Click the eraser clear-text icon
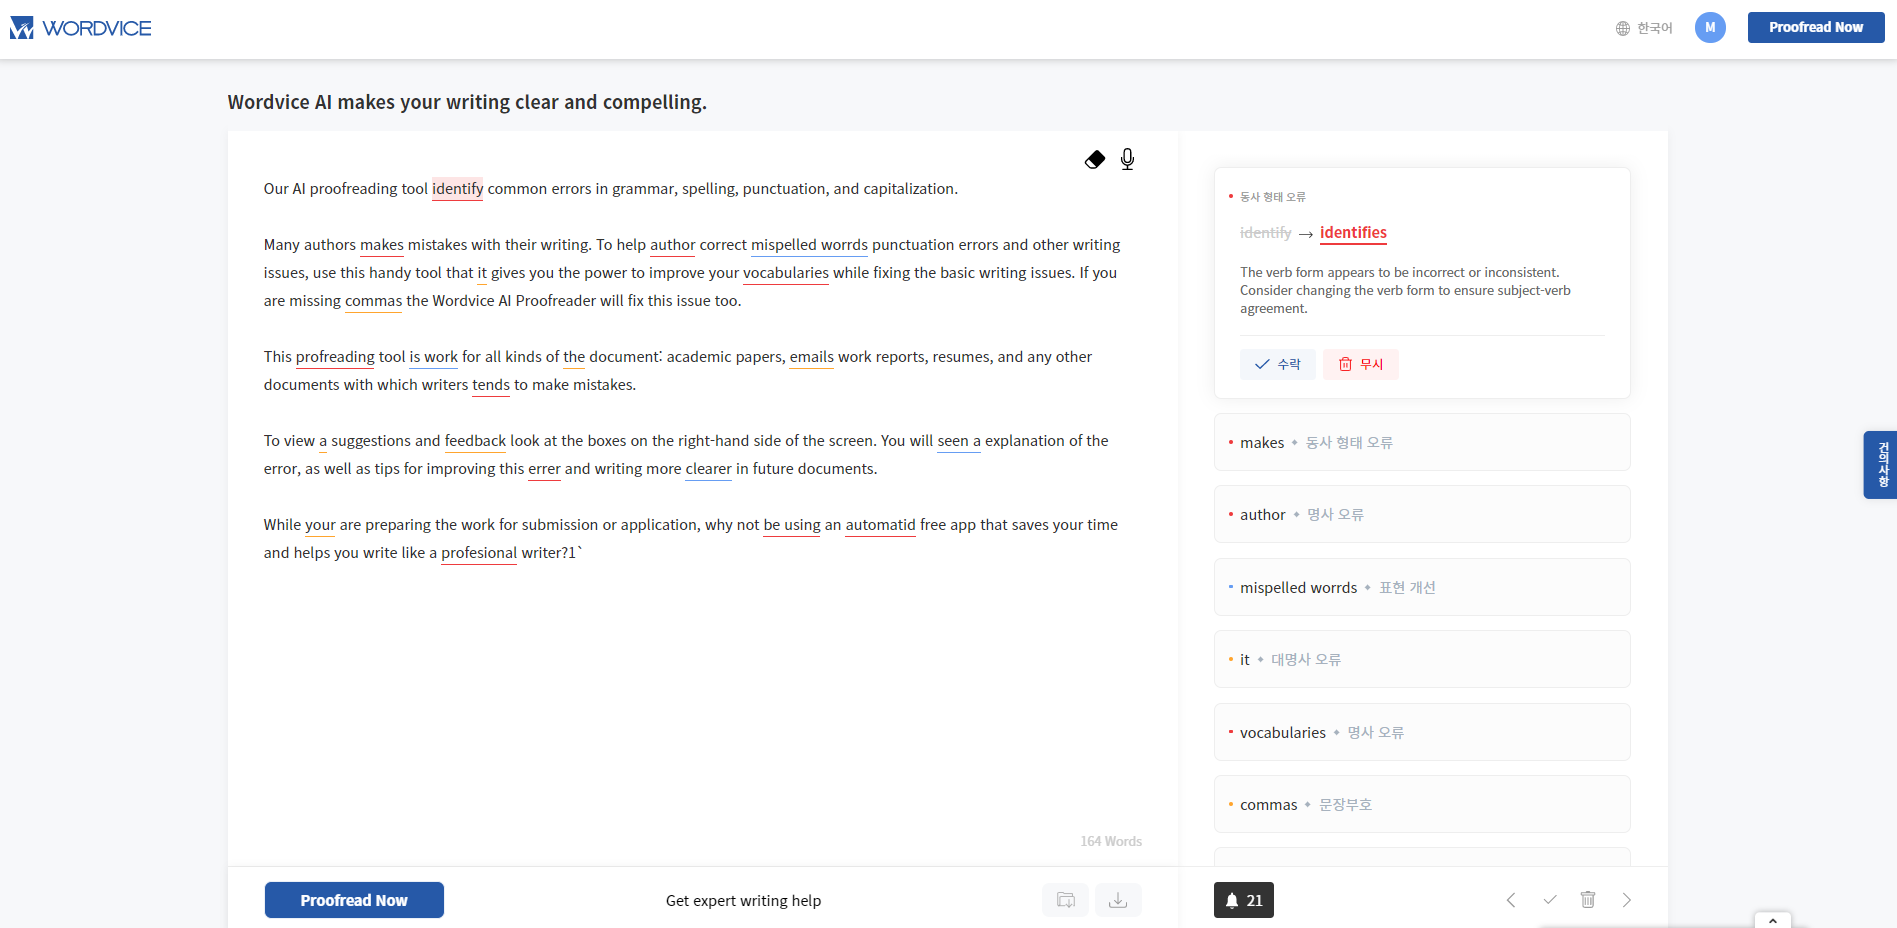This screenshot has height=928, width=1897. [x=1095, y=159]
